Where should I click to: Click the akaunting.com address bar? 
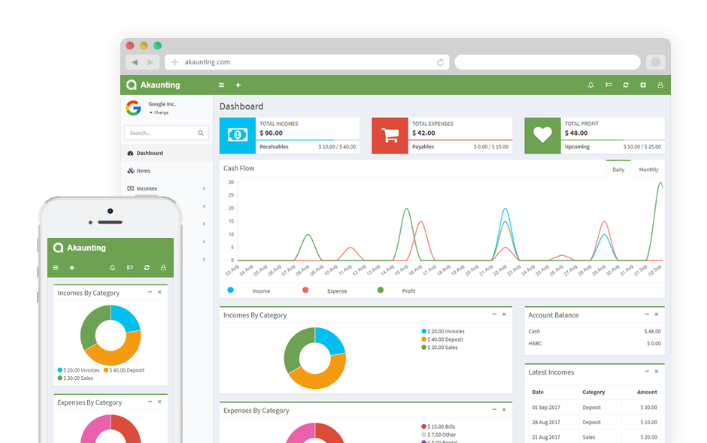(307, 62)
